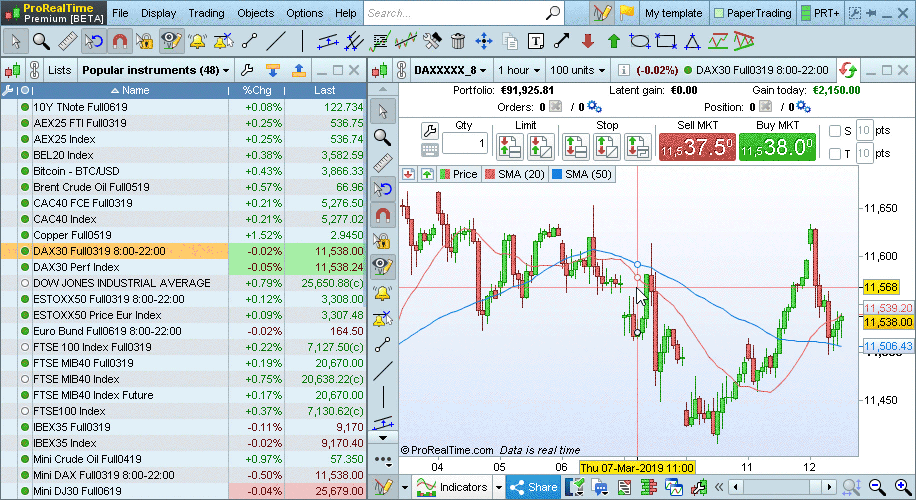The width and height of the screenshot is (916, 500).
Task: Open the order panel wrench settings icon
Action: pyautogui.click(x=429, y=131)
